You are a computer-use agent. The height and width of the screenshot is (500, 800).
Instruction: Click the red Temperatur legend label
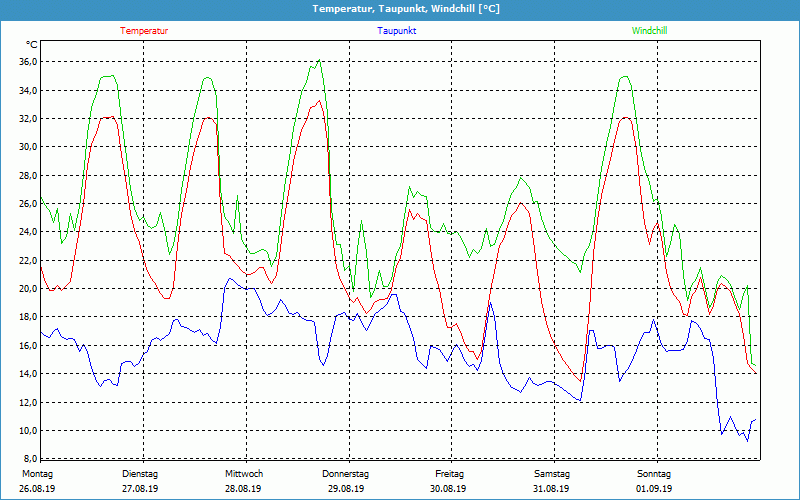tap(144, 31)
